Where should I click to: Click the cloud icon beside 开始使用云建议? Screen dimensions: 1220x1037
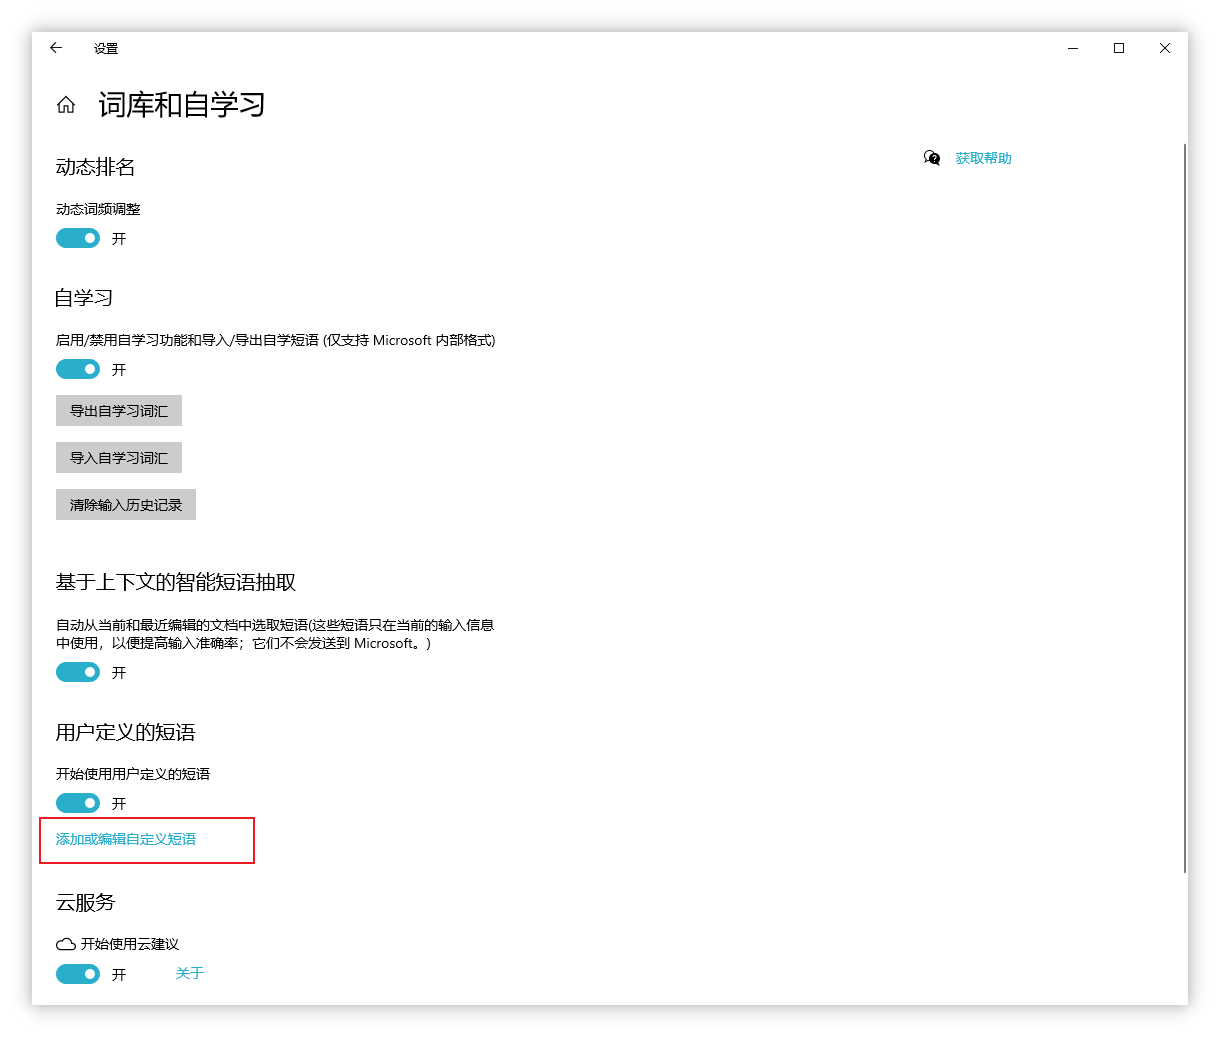point(65,943)
